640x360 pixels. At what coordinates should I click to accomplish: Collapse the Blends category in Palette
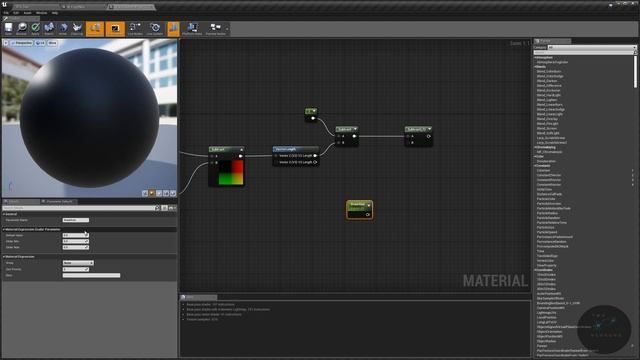535,67
